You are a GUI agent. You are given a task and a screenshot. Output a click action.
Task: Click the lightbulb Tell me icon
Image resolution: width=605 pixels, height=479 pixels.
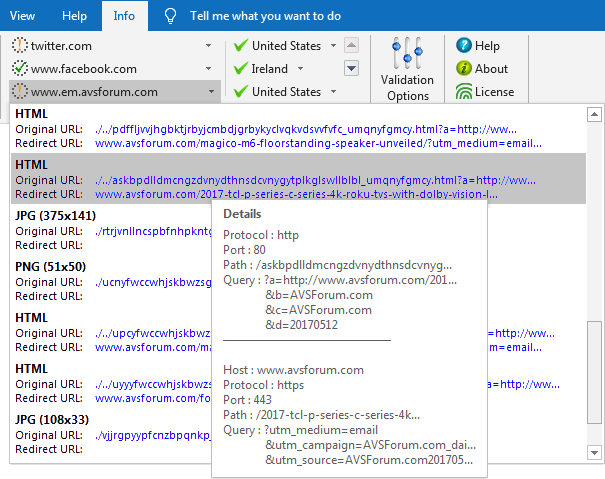pos(171,16)
